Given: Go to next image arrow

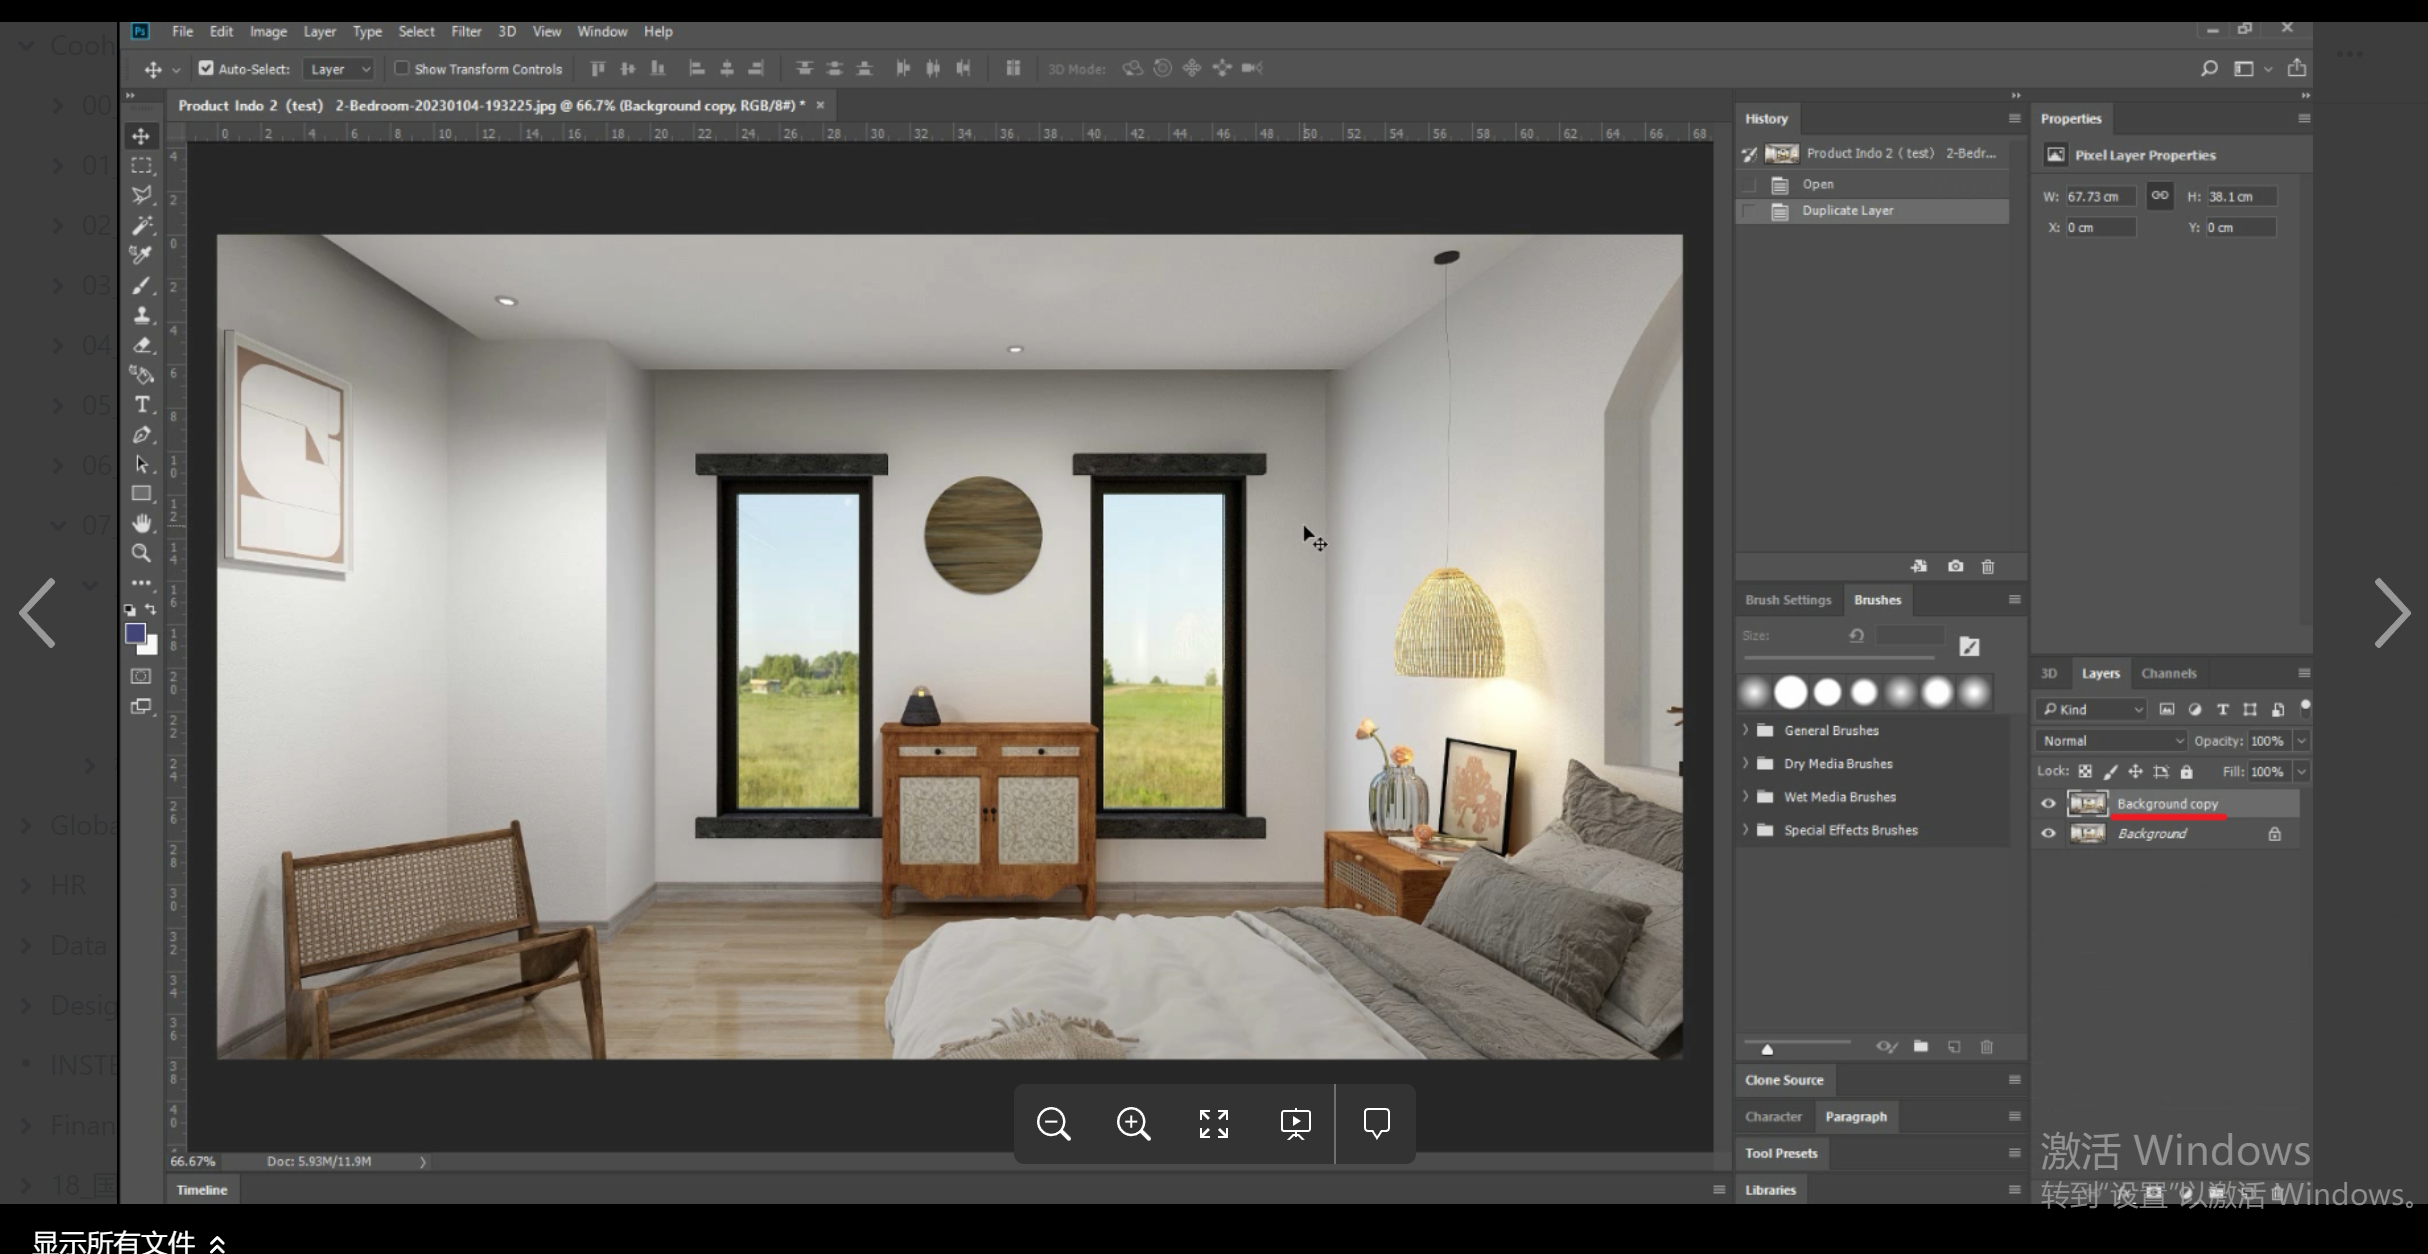Looking at the screenshot, I should point(2391,613).
